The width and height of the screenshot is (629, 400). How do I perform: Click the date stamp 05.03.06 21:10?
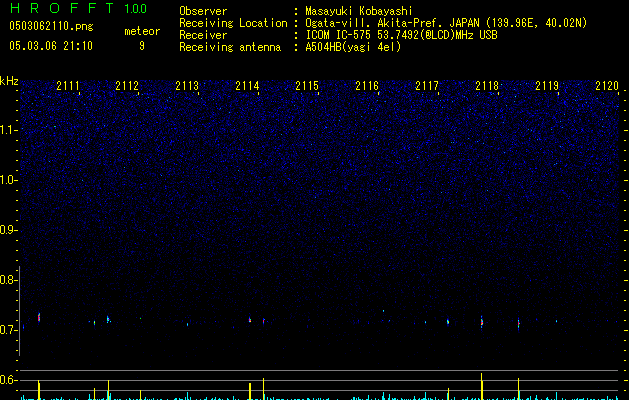51,46
